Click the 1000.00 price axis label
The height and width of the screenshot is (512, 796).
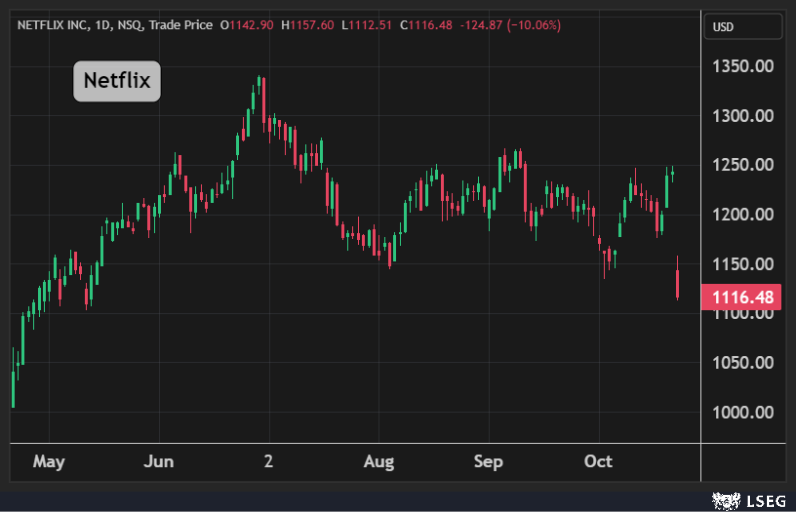(x=743, y=412)
